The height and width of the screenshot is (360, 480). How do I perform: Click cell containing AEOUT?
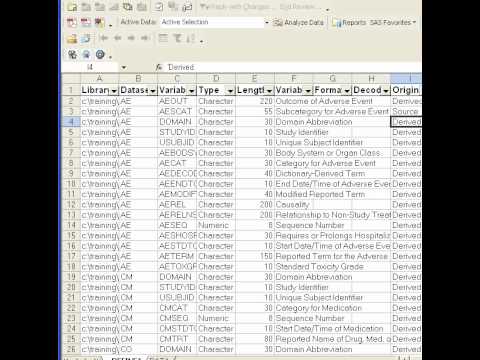[x=177, y=101]
